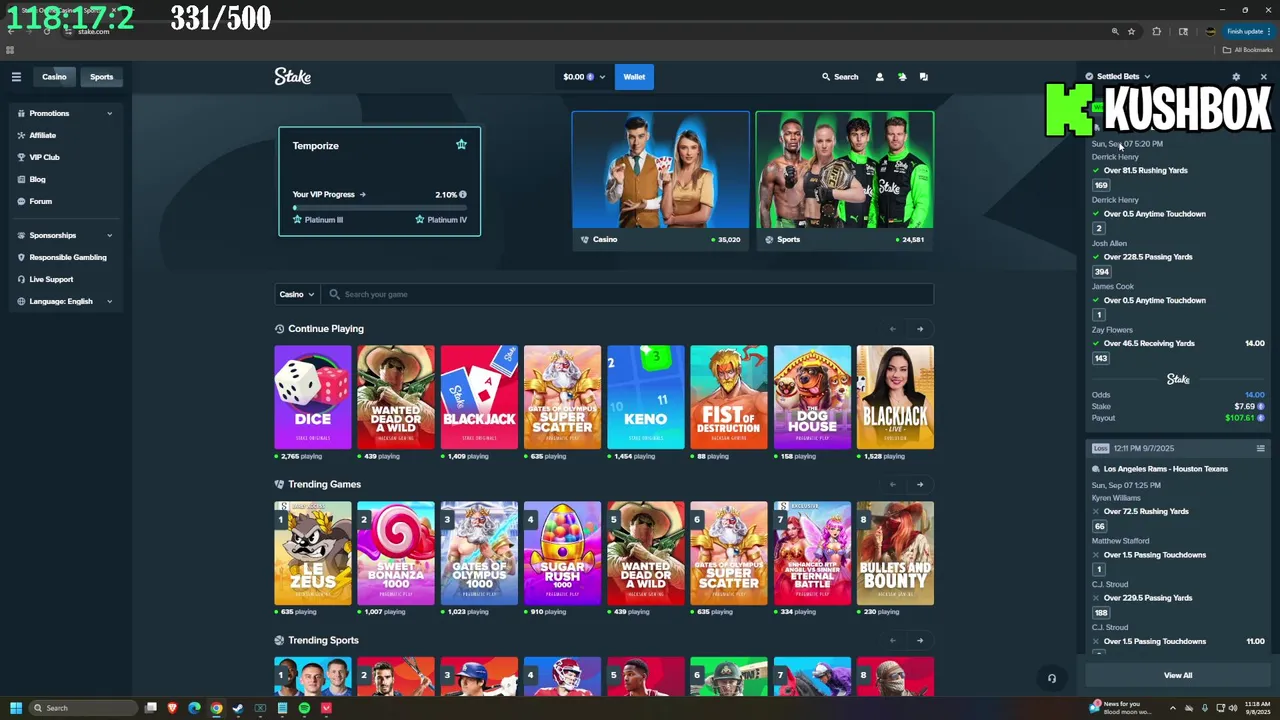Open Your VIP Progress arrow link
This screenshot has width=1280, height=720.
click(x=329, y=194)
